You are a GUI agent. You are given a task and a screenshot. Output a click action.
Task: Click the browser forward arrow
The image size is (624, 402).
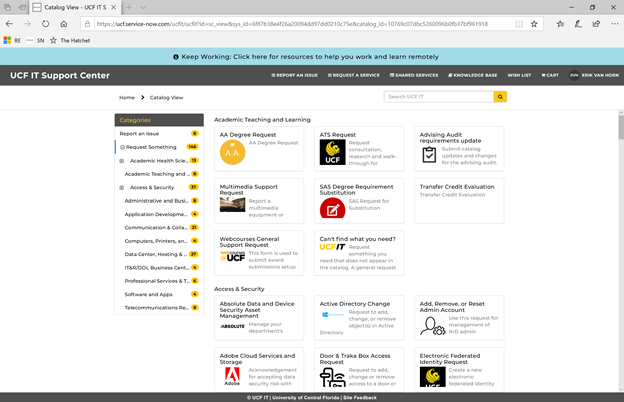[27, 24]
